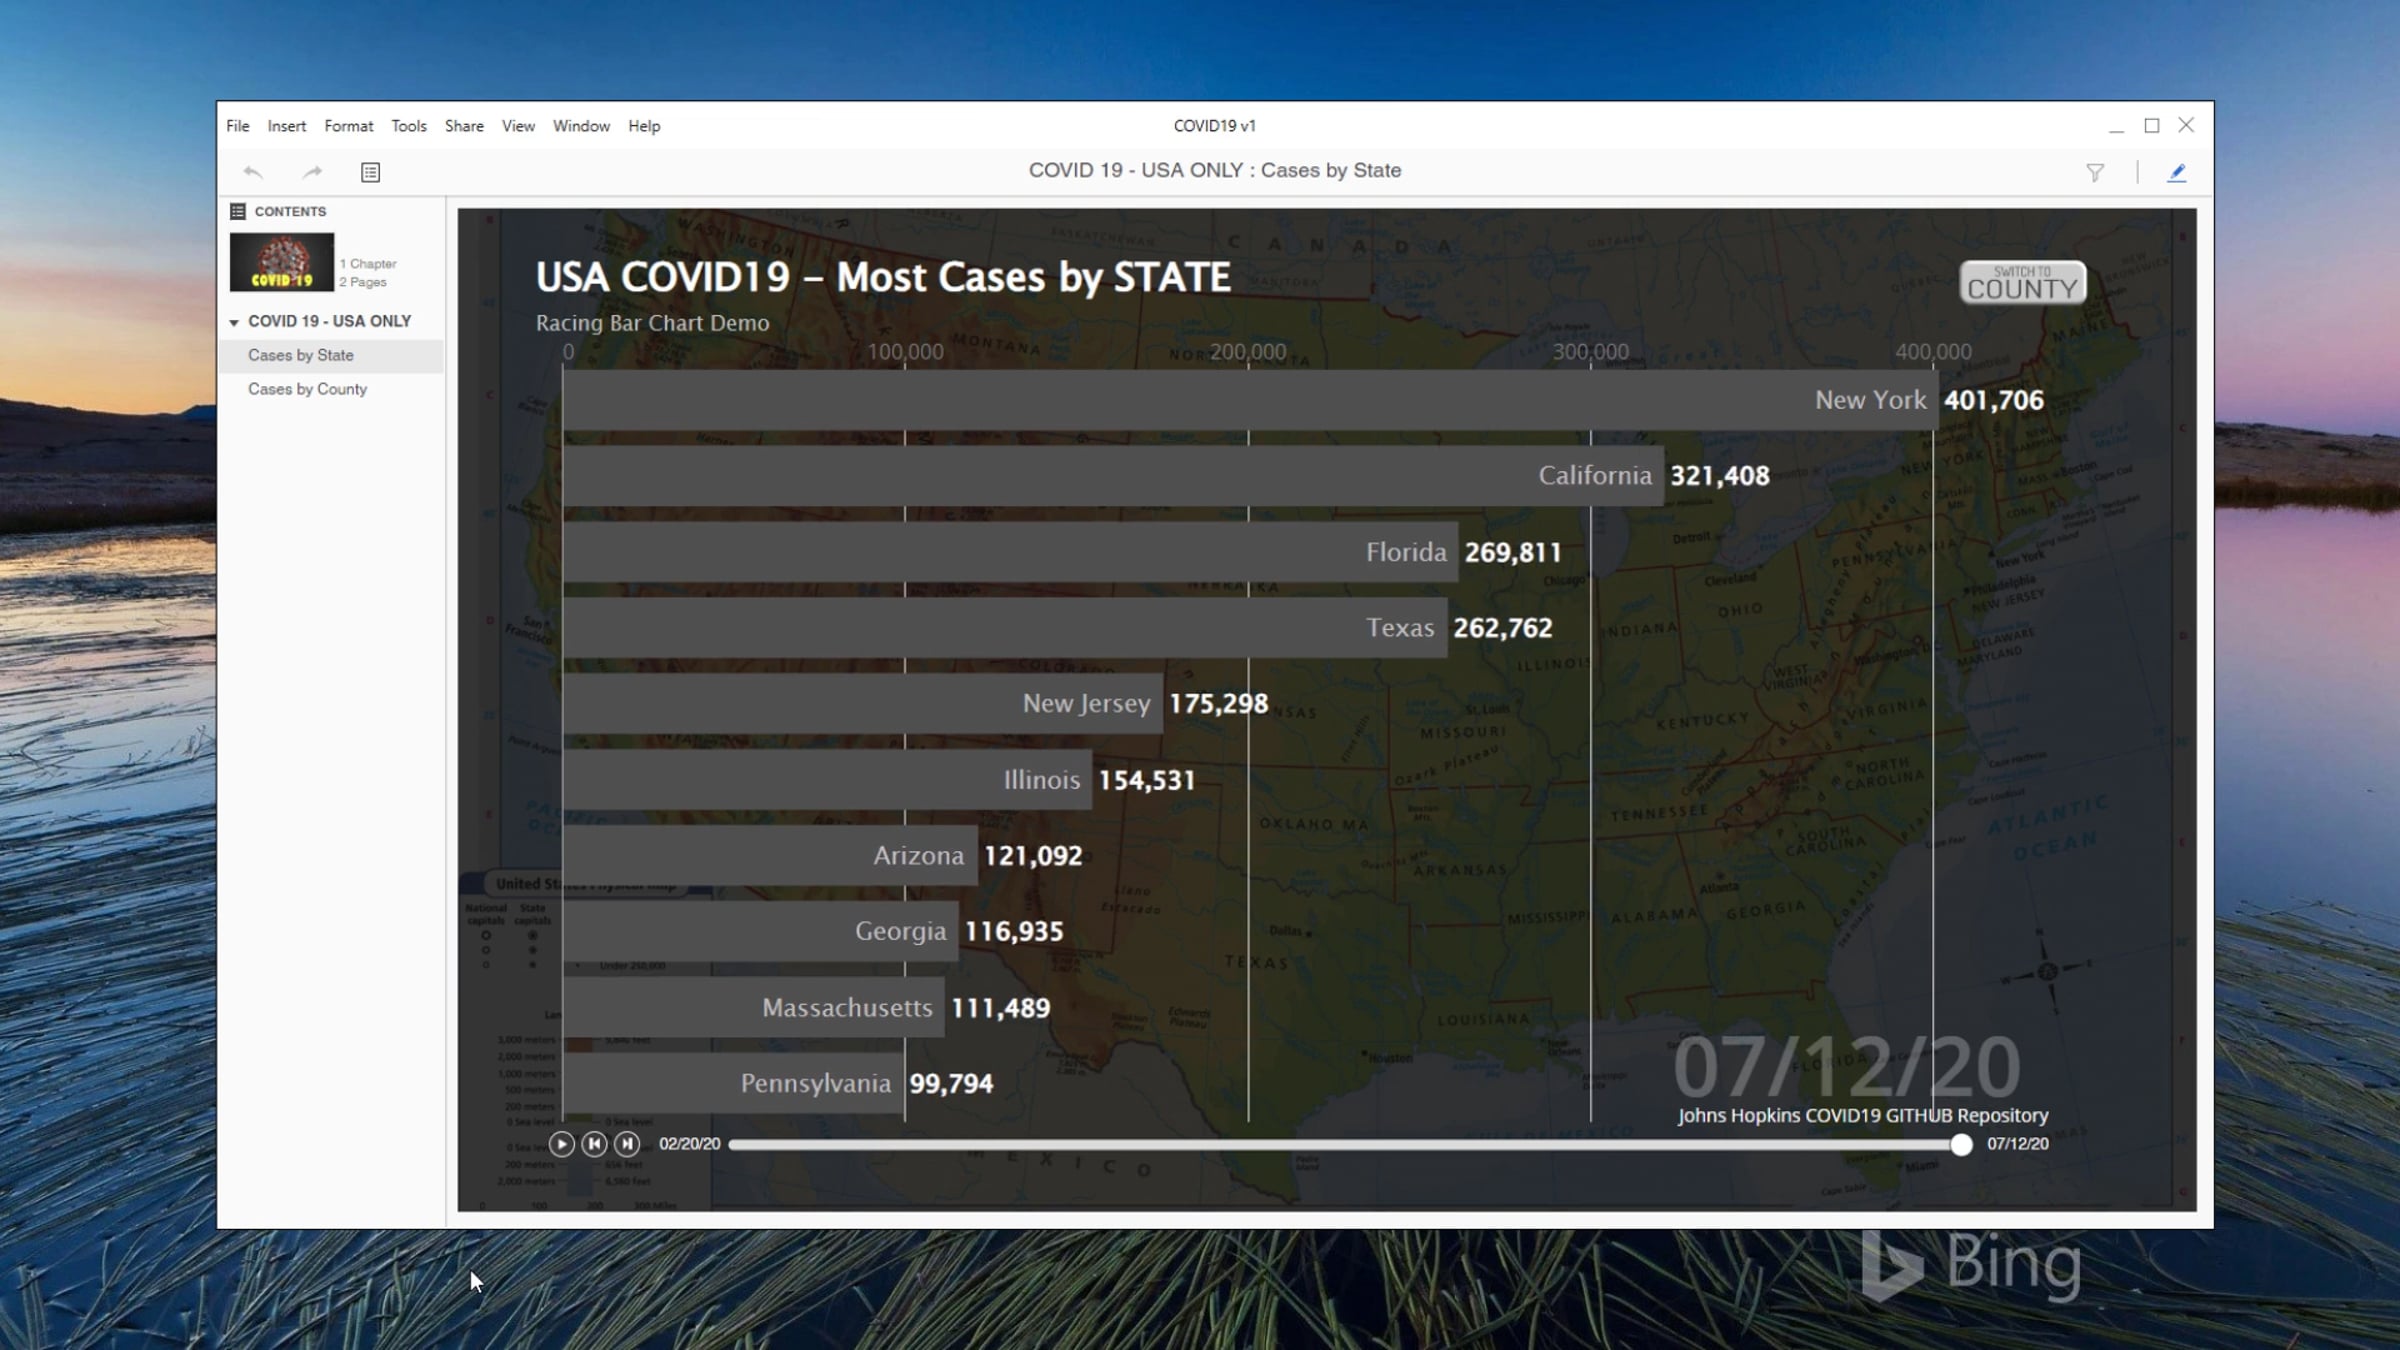Select the Cases by State page
The width and height of the screenshot is (2400, 1350).
point(301,355)
